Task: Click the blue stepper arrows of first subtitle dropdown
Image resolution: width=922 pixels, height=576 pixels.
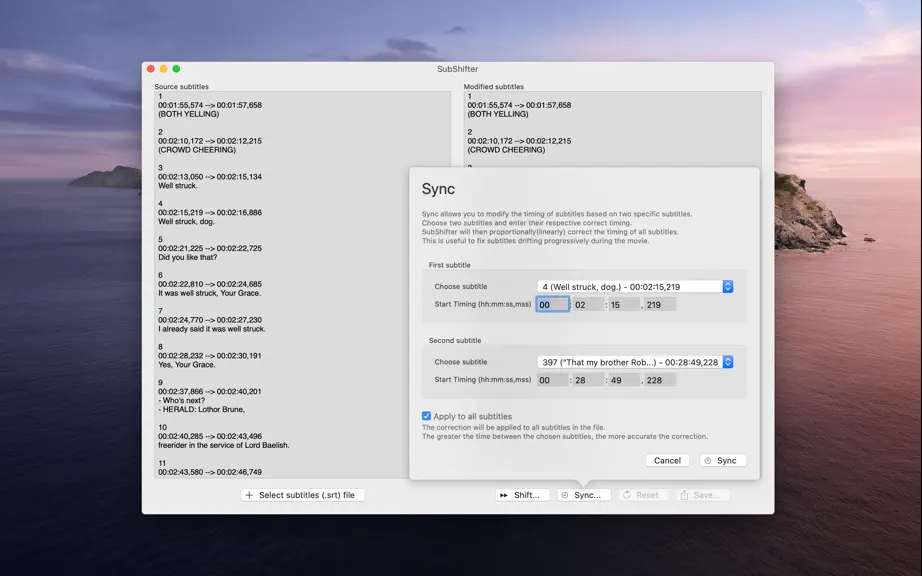Action: tap(728, 287)
